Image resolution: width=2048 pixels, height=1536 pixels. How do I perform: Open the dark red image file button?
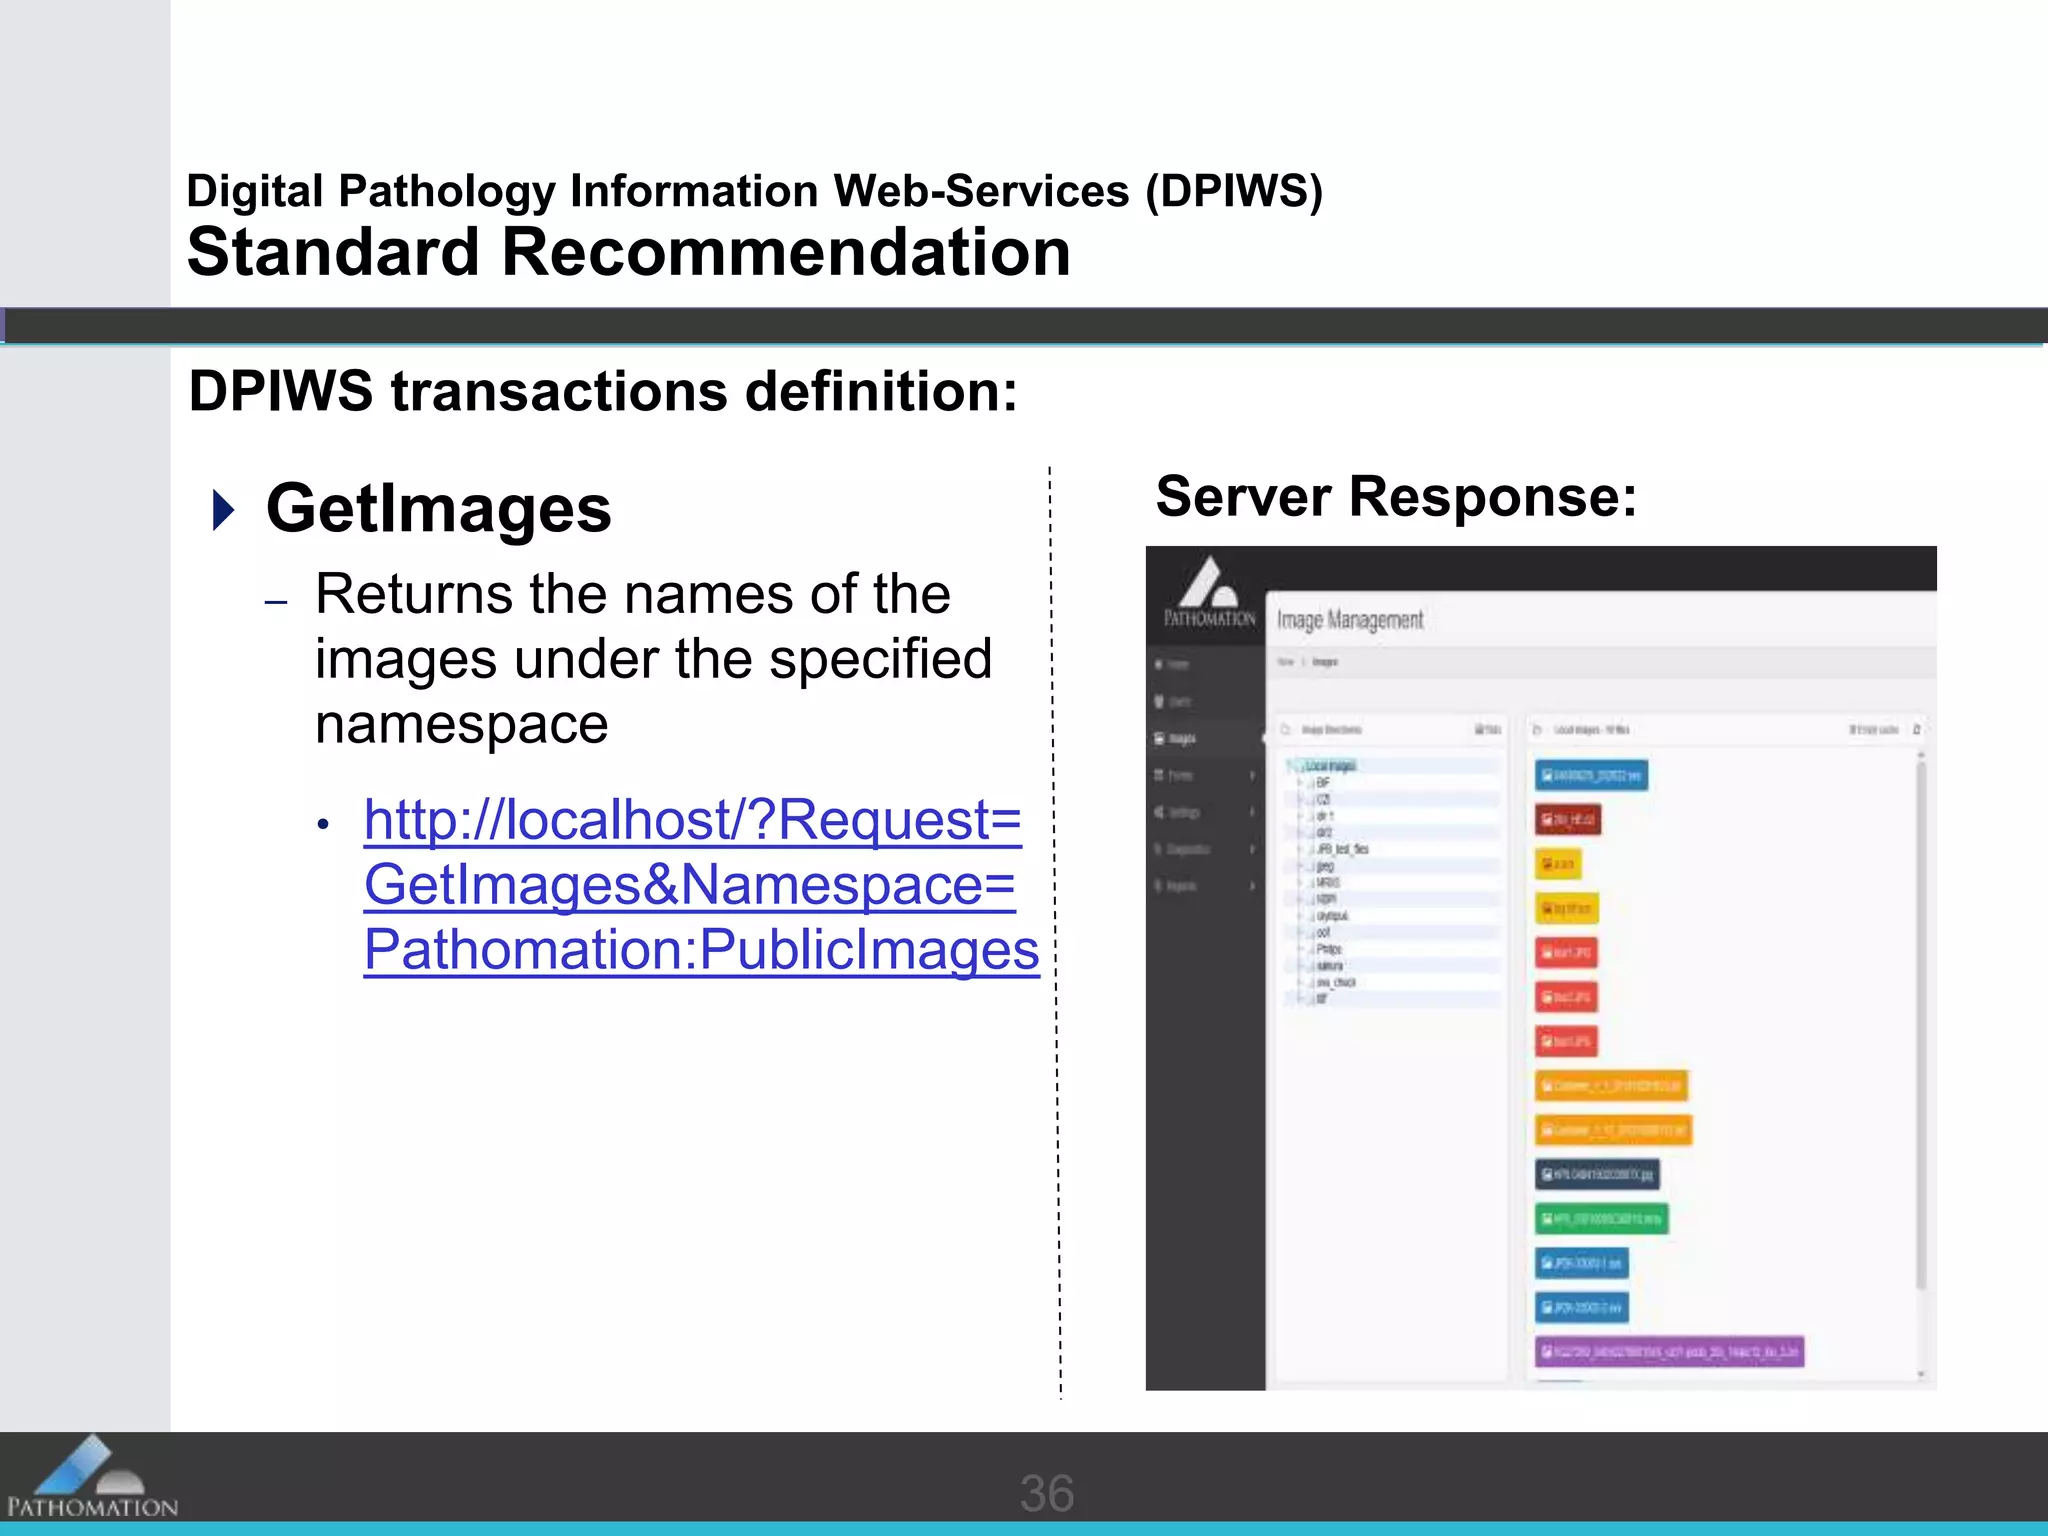pyautogui.click(x=1568, y=820)
